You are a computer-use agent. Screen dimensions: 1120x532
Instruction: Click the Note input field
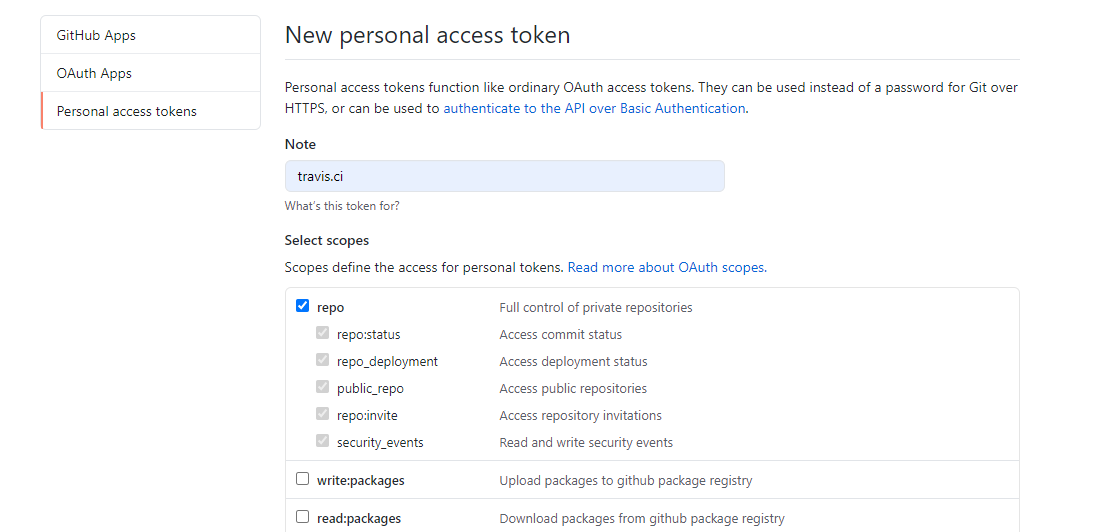pyautogui.click(x=504, y=176)
